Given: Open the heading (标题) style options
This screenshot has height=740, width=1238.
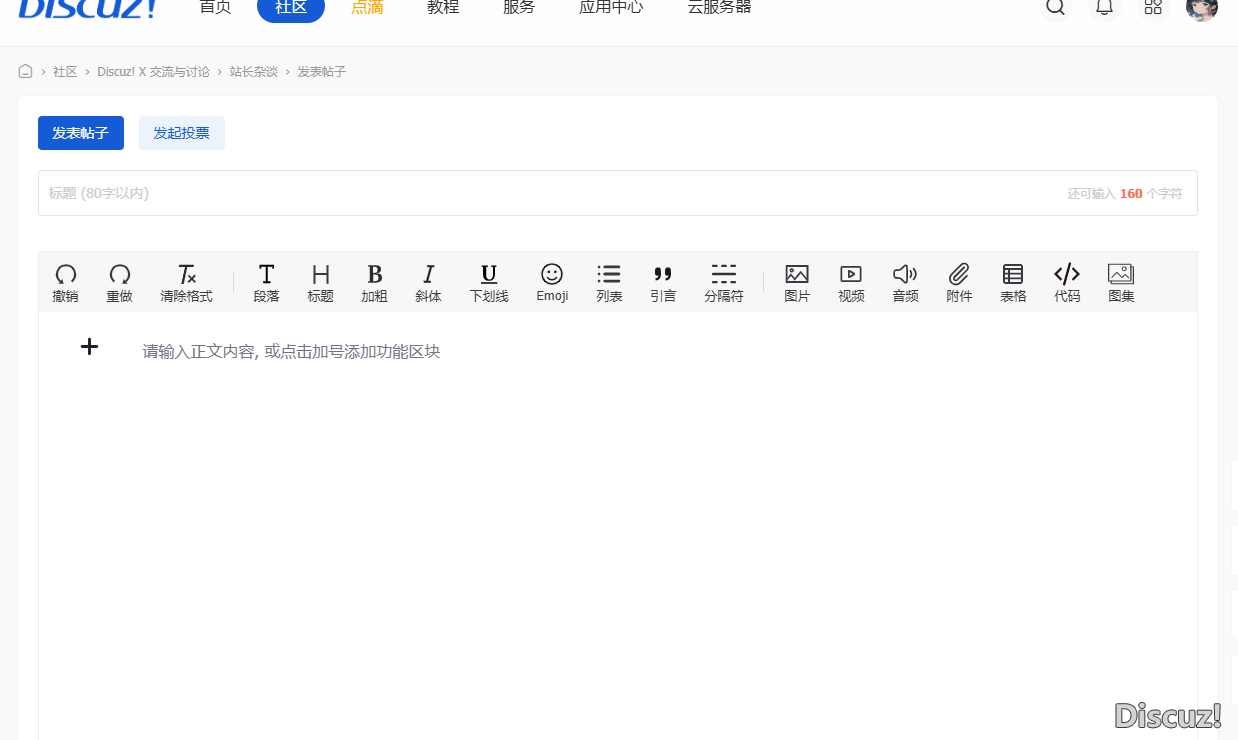Looking at the screenshot, I should pos(320,282).
